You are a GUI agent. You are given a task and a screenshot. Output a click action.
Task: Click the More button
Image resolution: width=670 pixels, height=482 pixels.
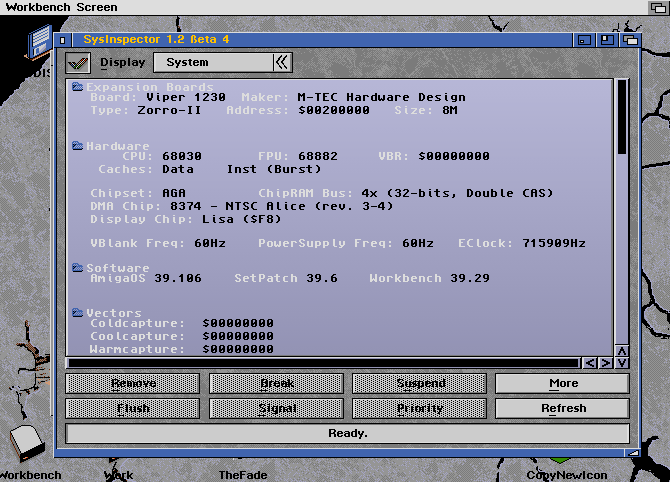[x=562, y=383]
